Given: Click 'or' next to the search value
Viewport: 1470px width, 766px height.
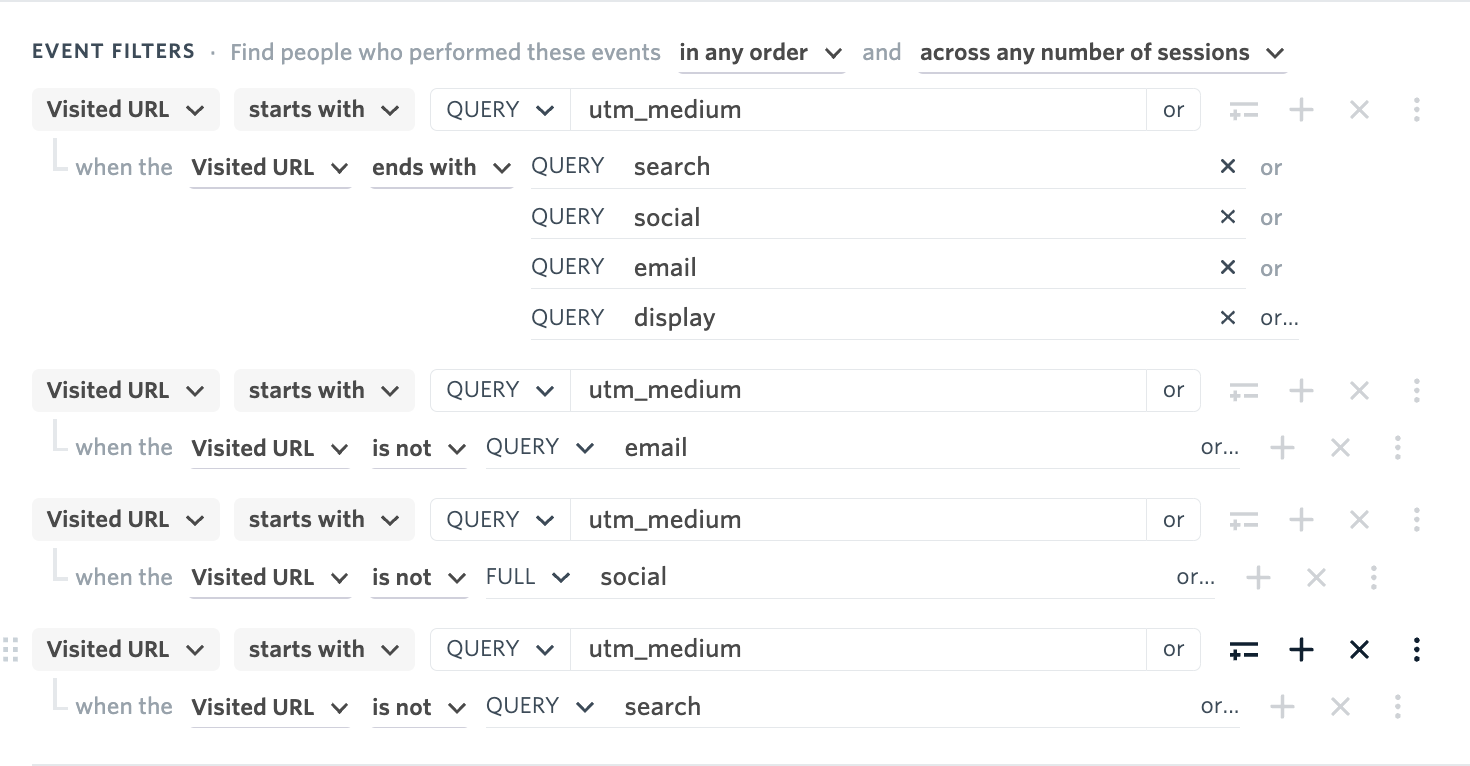Looking at the screenshot, I should (x=1271, y=168).
